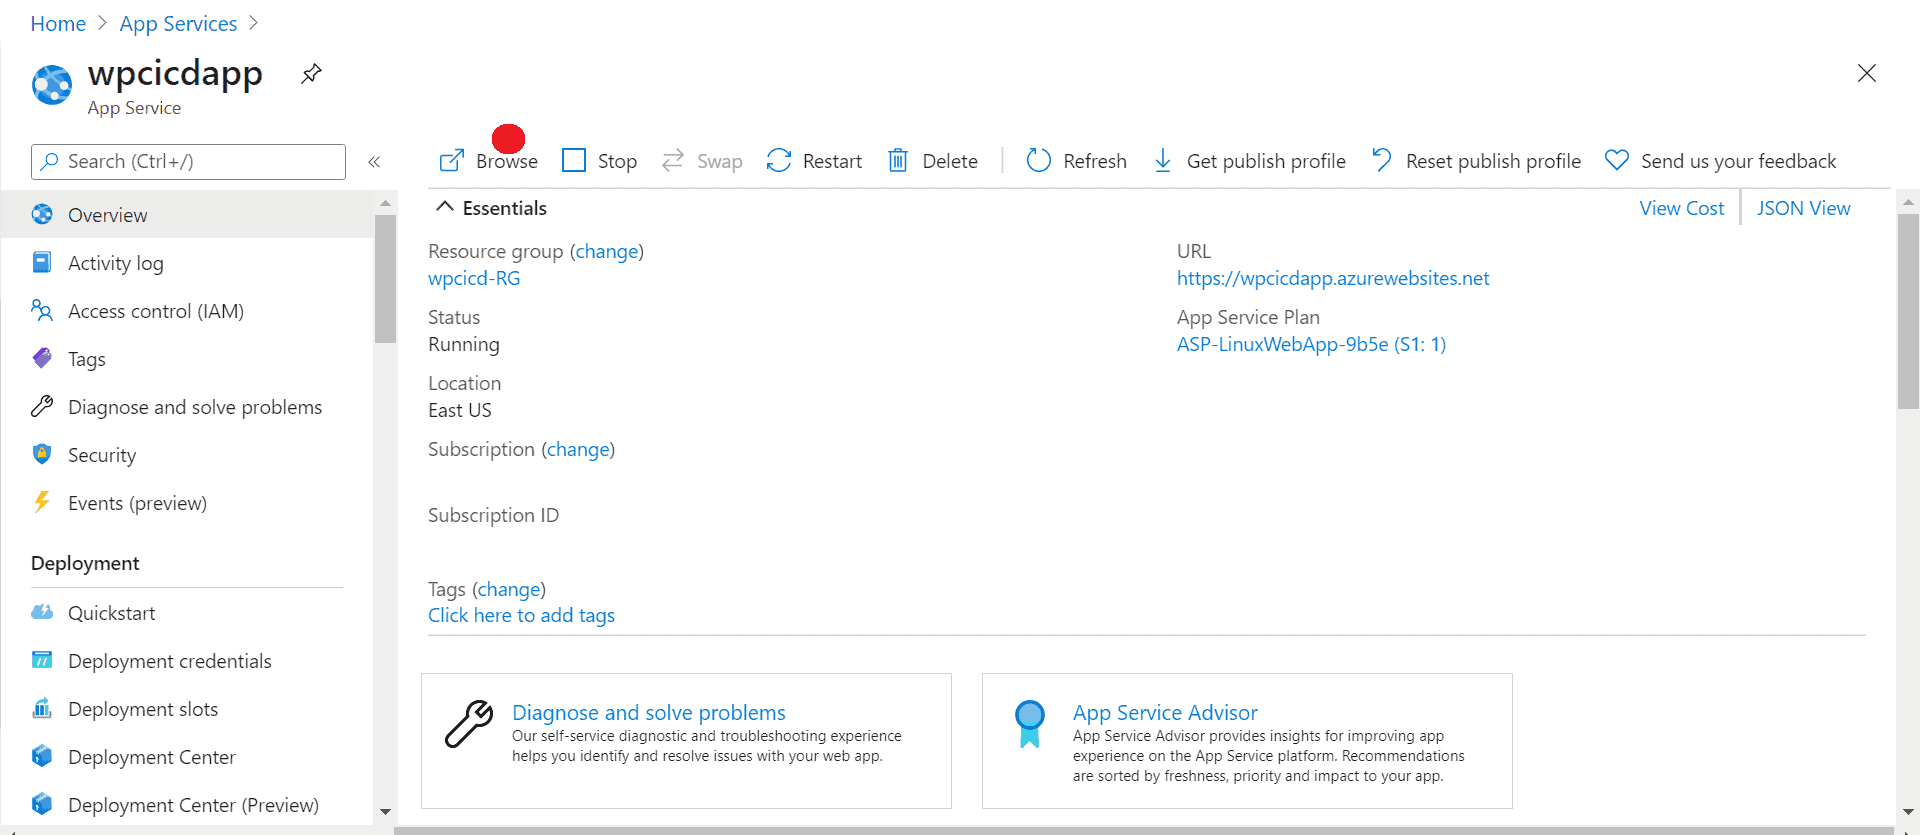1920x835 pixels.
Task: Click the sidebar scroll-up arrow
Action: click(385, 203)
